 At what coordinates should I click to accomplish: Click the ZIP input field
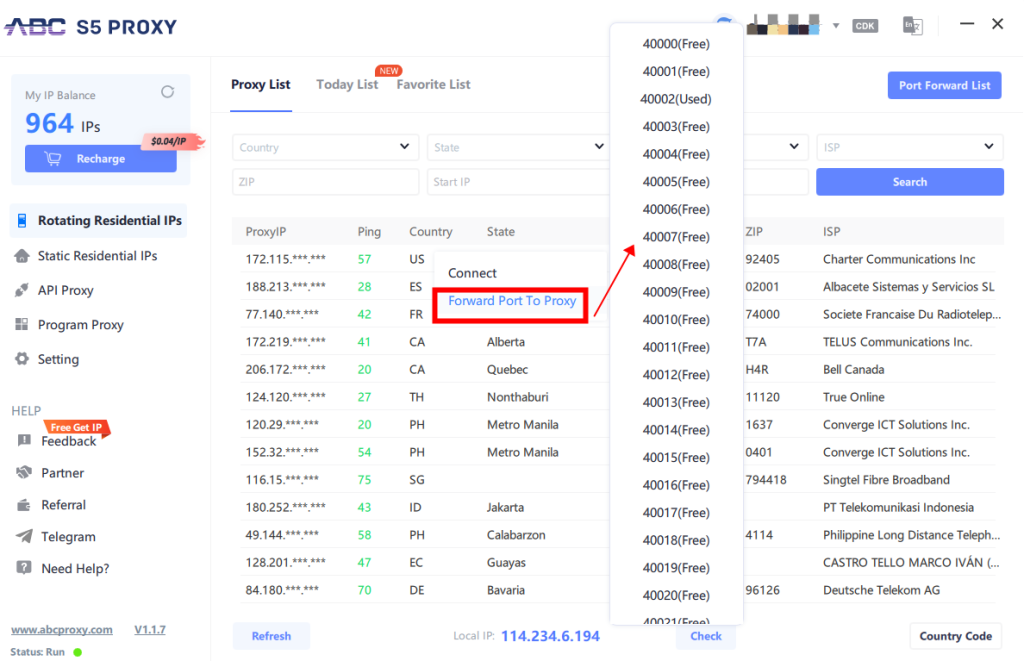coord(325,182)
